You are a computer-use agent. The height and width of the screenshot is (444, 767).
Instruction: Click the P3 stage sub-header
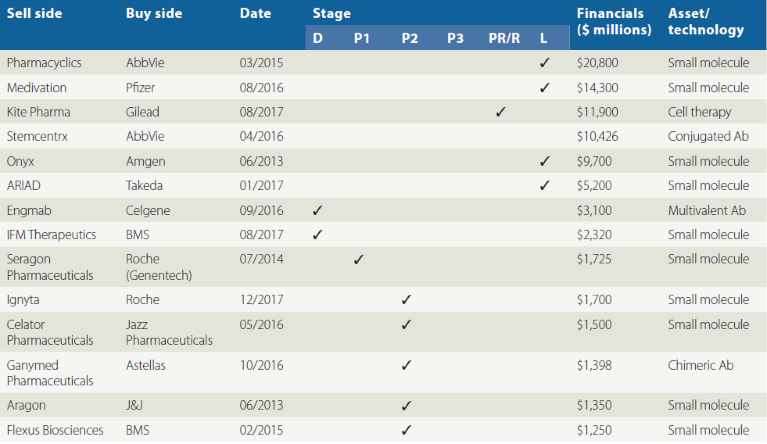point(455,38)
